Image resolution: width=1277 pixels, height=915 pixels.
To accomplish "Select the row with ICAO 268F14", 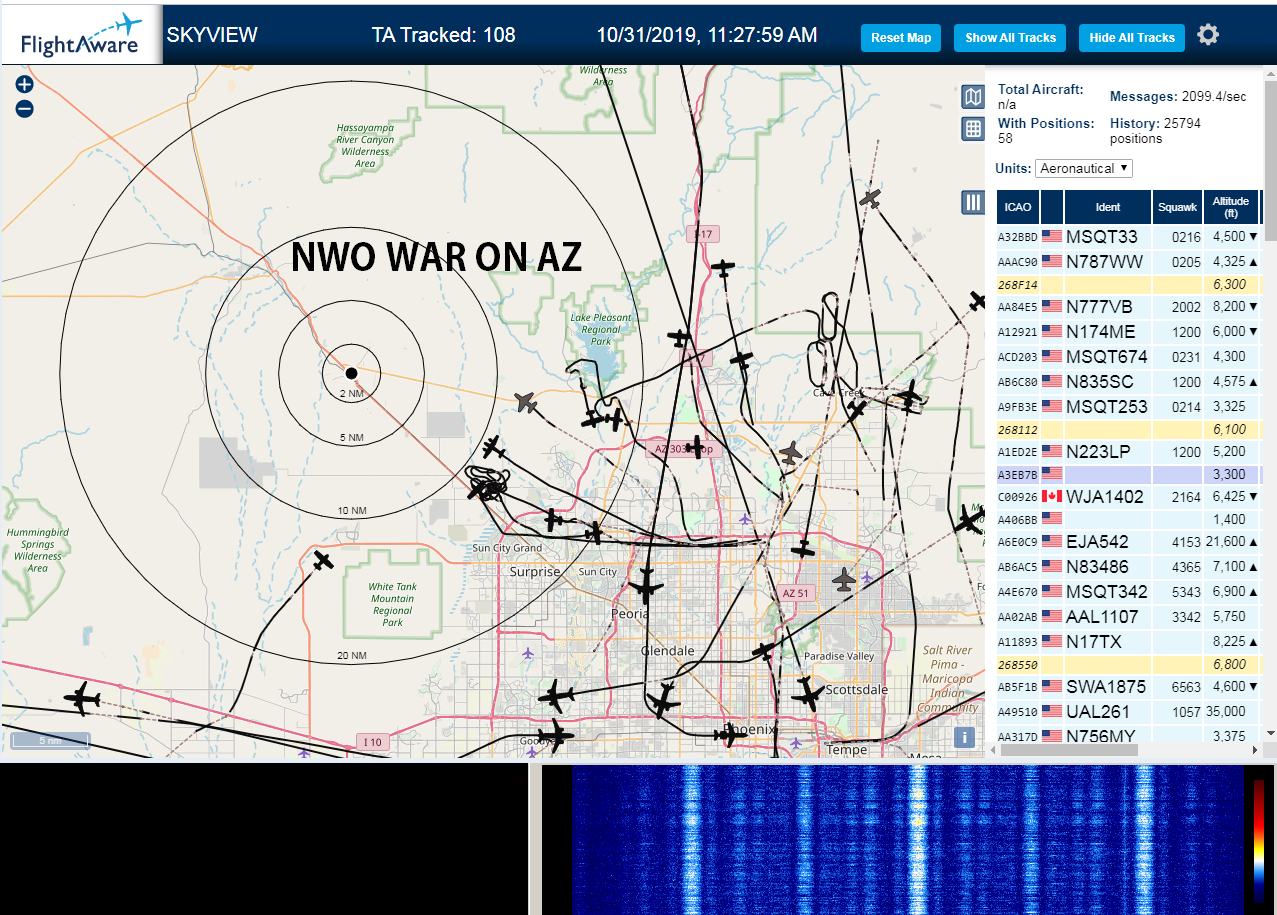I will (1129, 285).
